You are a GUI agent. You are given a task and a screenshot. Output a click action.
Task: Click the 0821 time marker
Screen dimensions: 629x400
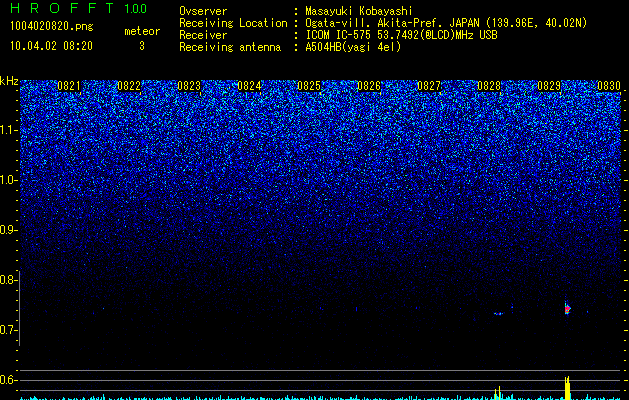click(69, 86)
